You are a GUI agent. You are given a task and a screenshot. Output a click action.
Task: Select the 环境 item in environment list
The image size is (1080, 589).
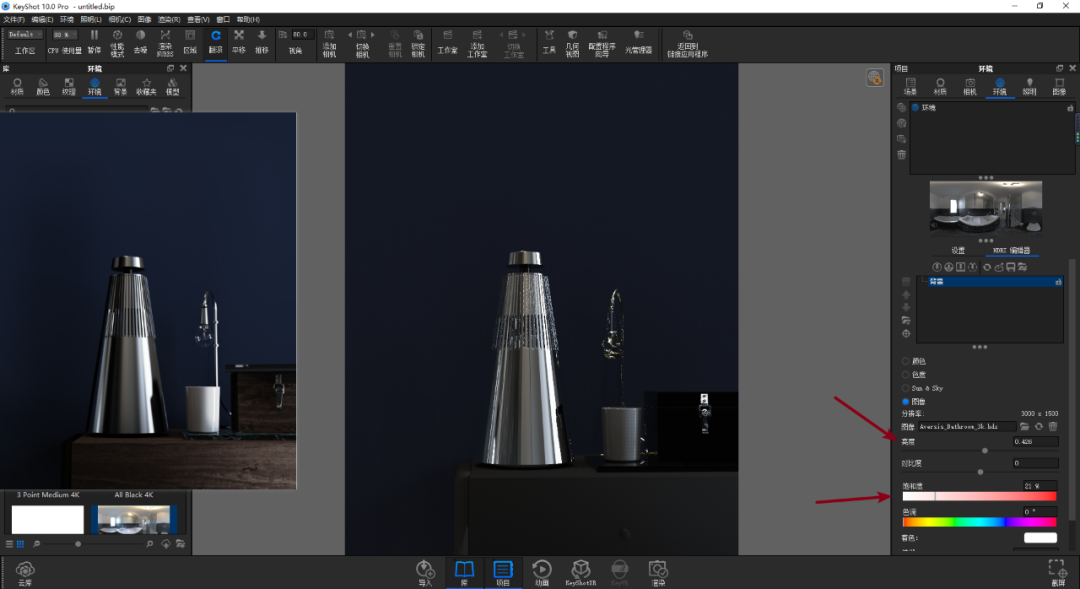[x=993, y=107]
